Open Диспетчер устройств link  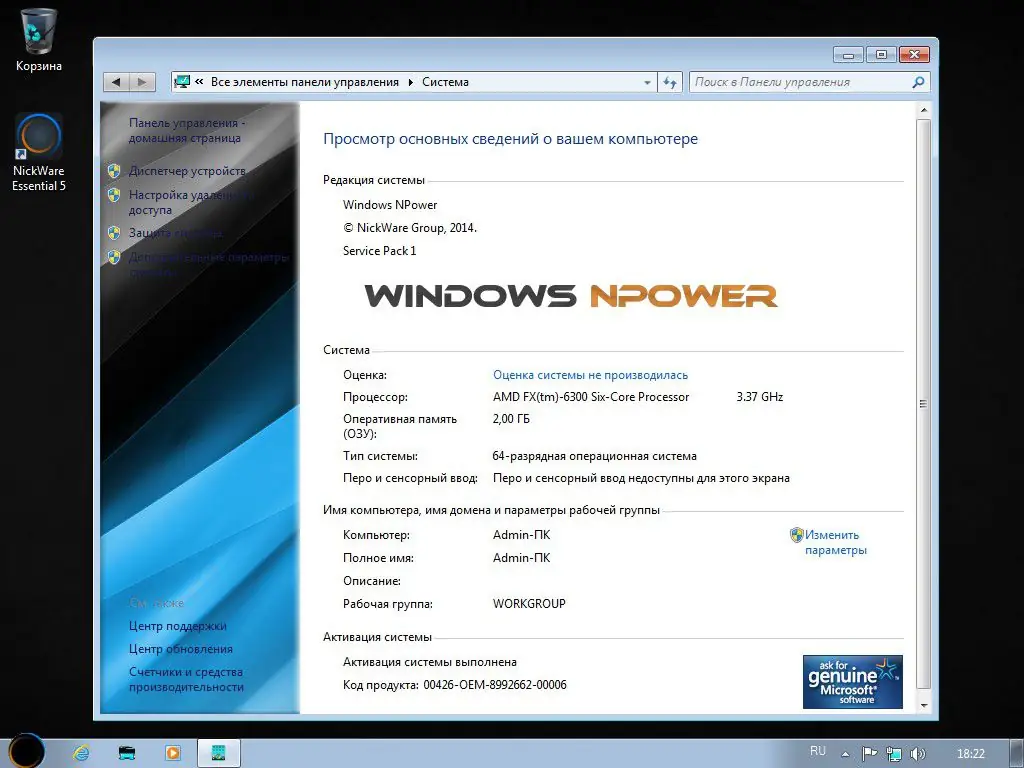point(187,171)
